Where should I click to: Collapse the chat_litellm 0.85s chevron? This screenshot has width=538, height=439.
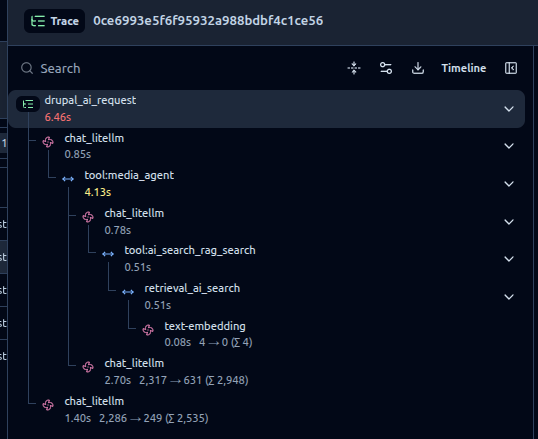click(509, 146)
